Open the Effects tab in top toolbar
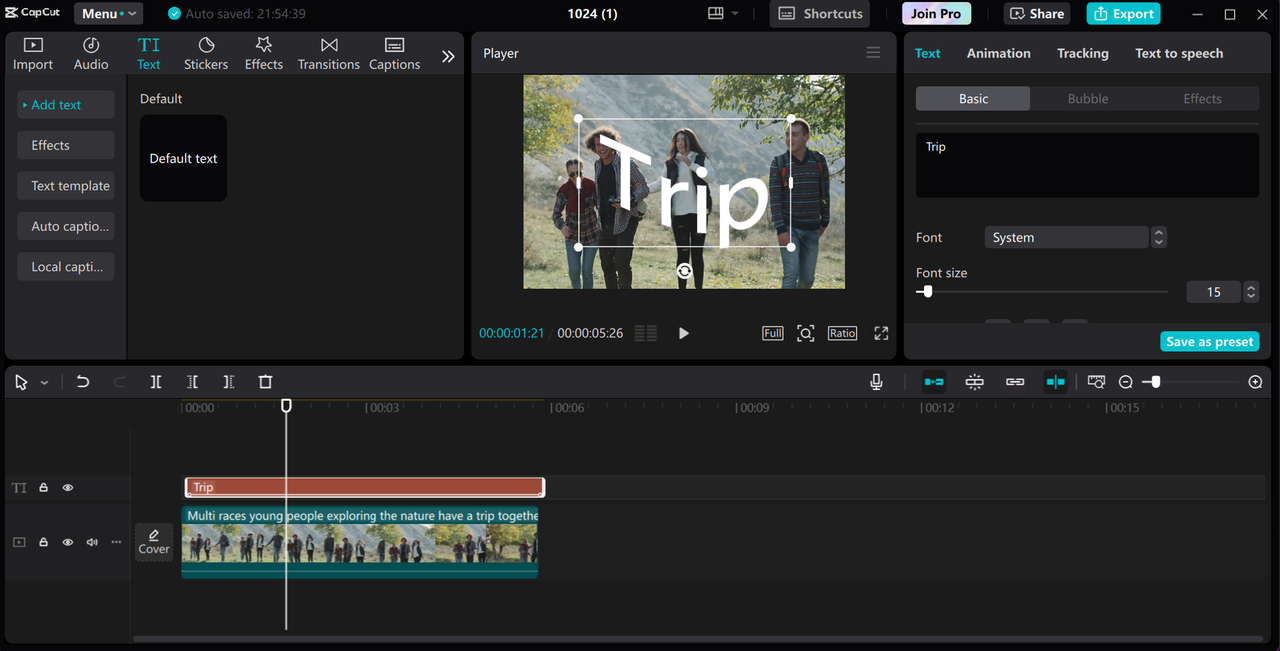Screen dimensions: 1280x651 [264, 54]
